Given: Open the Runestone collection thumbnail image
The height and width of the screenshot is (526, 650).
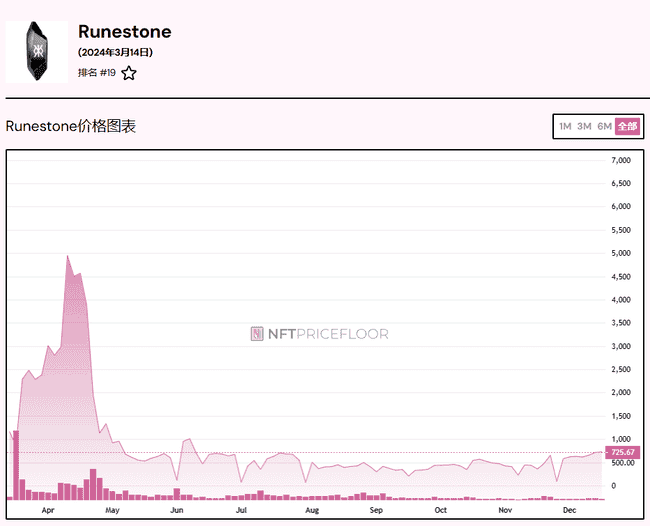Looking at the screenshot, I should (37, 51).
